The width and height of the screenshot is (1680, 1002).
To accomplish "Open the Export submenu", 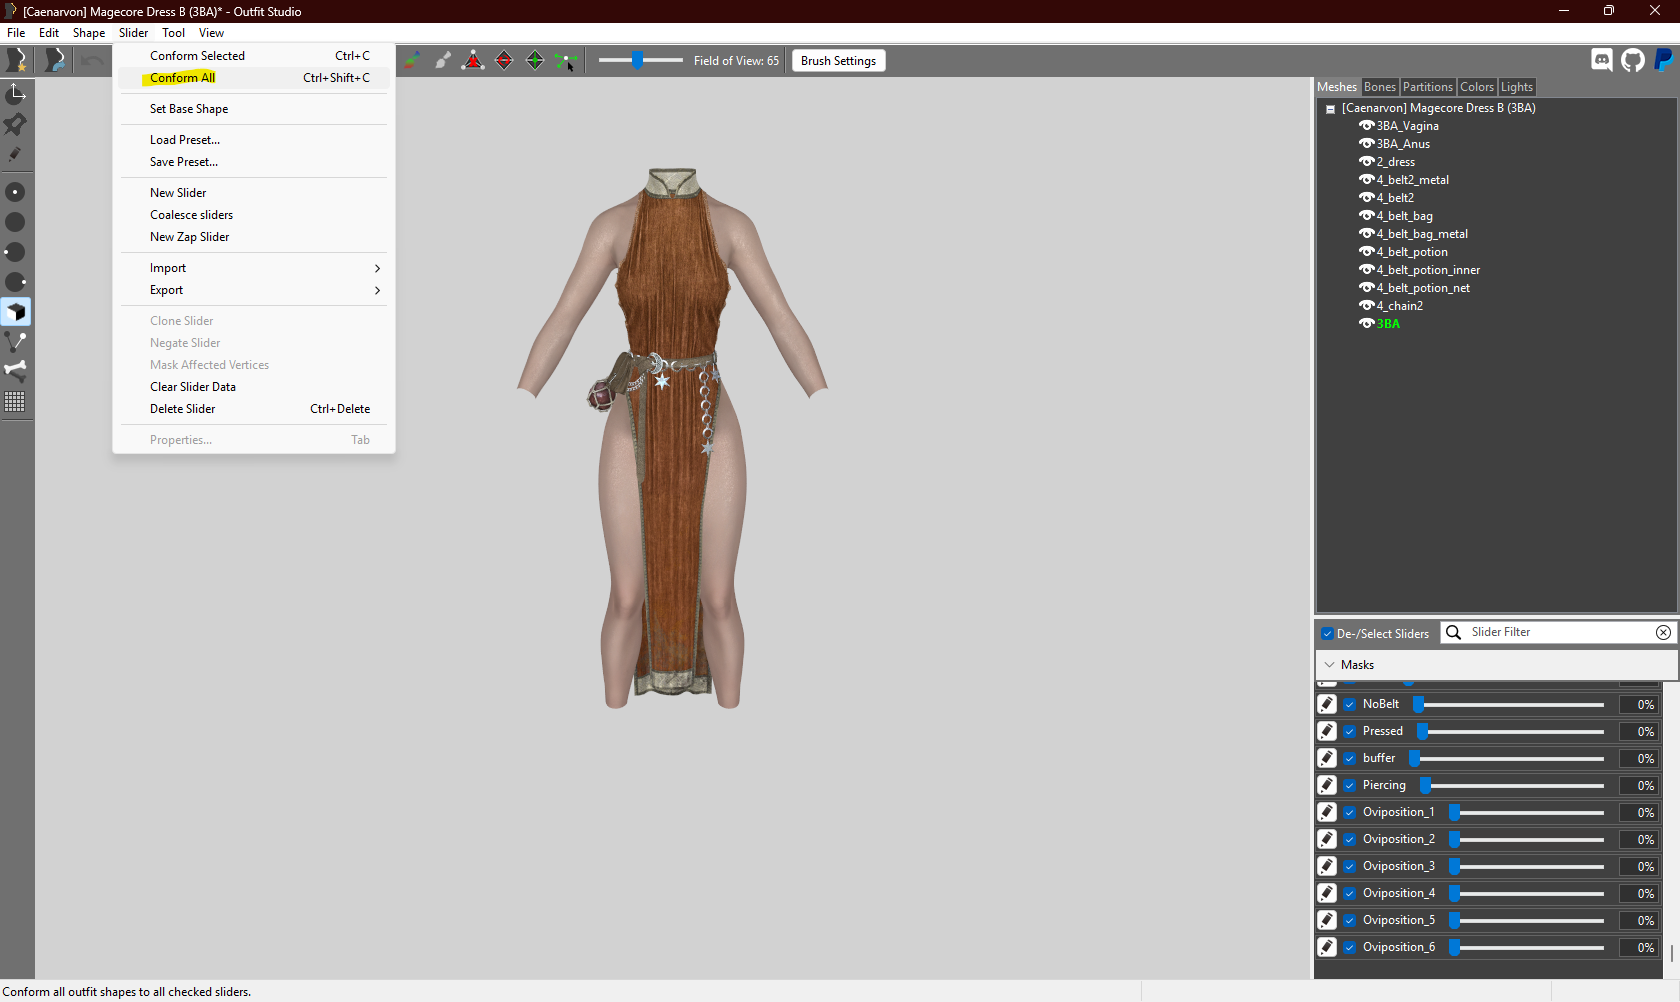I will [x=254, y=290].
